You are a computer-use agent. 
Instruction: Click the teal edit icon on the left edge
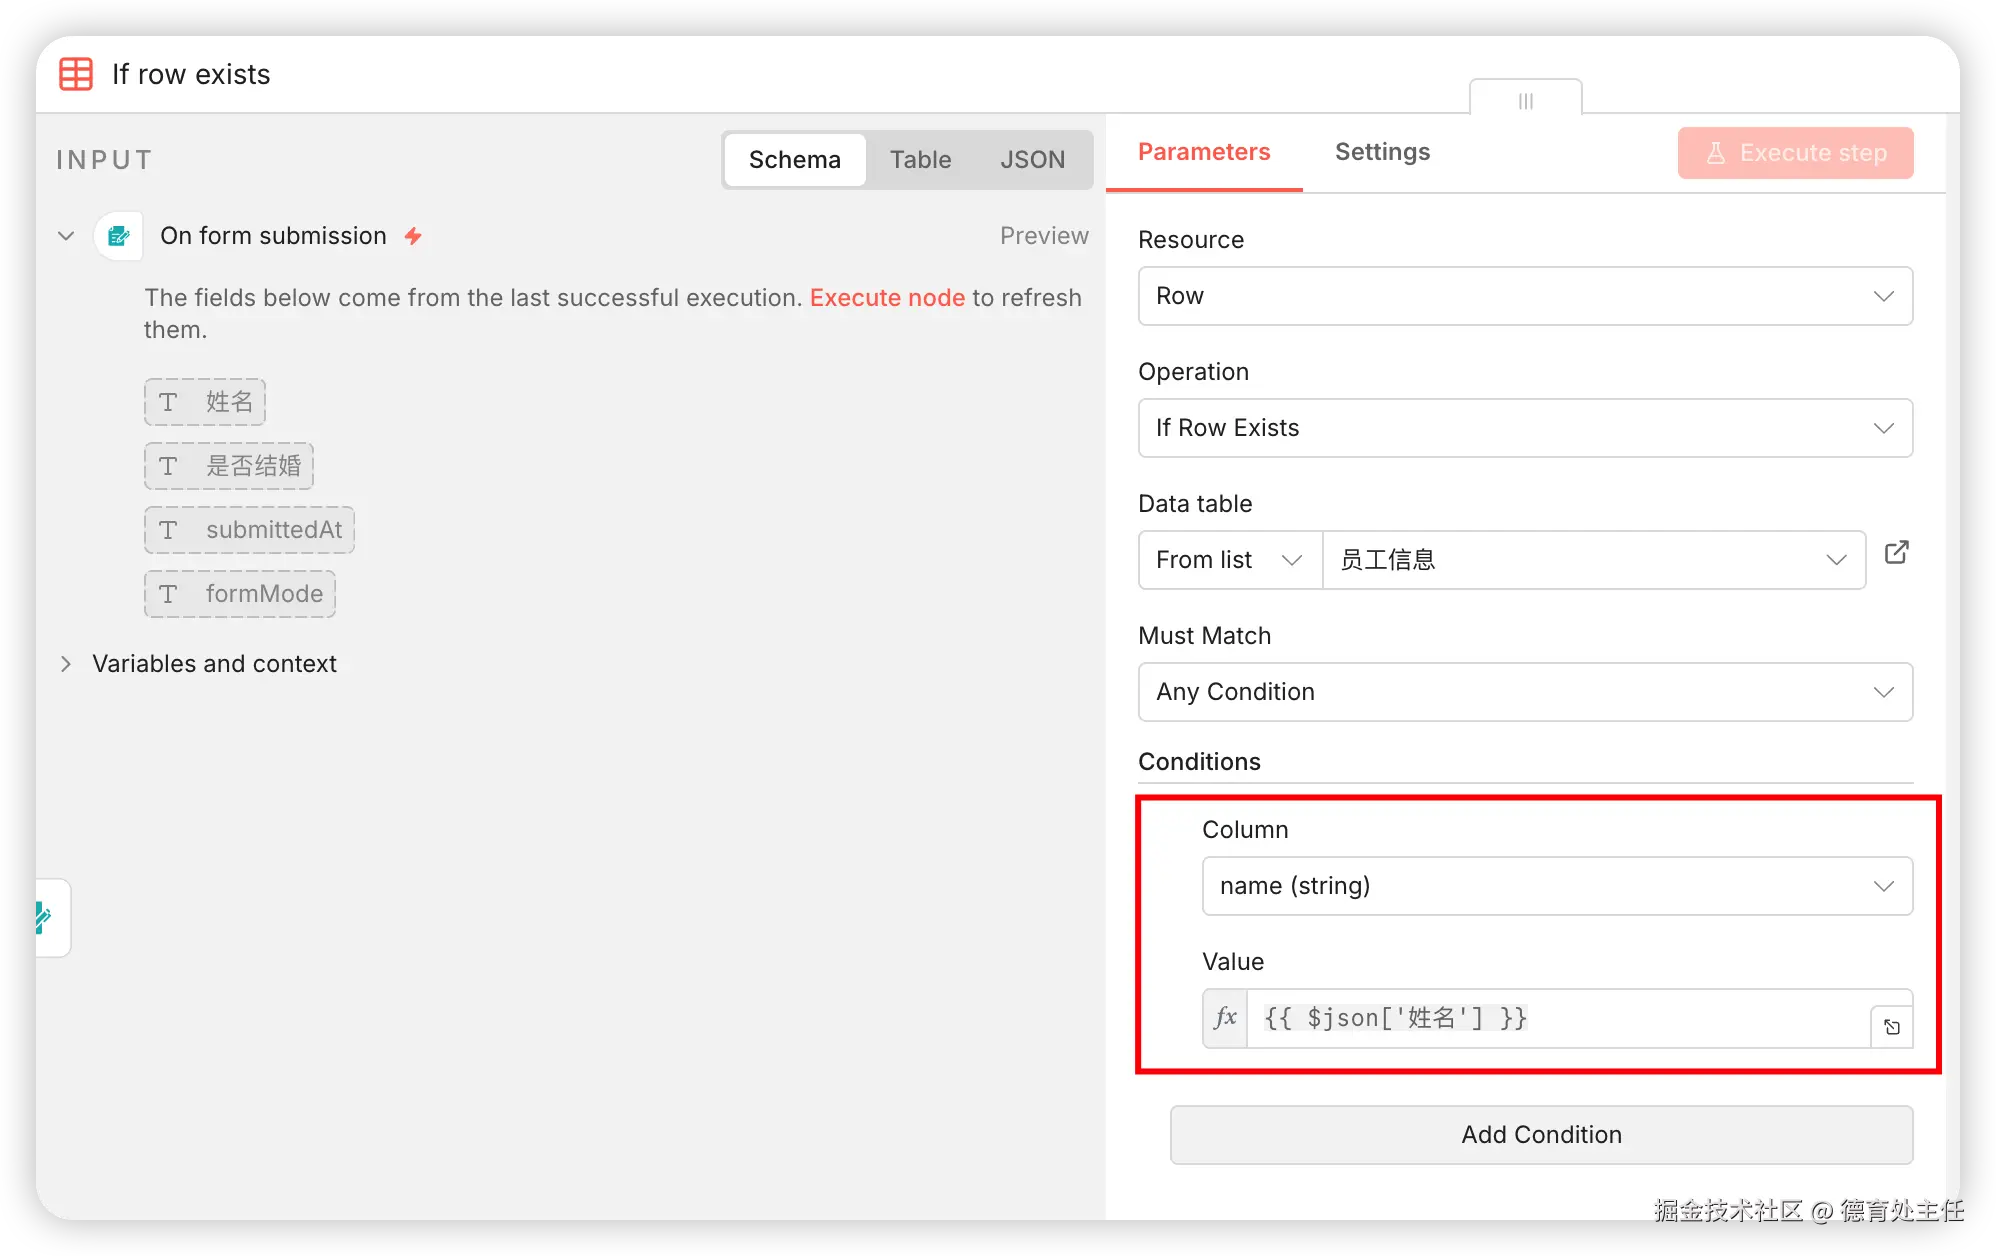click(x=45, y=917)
